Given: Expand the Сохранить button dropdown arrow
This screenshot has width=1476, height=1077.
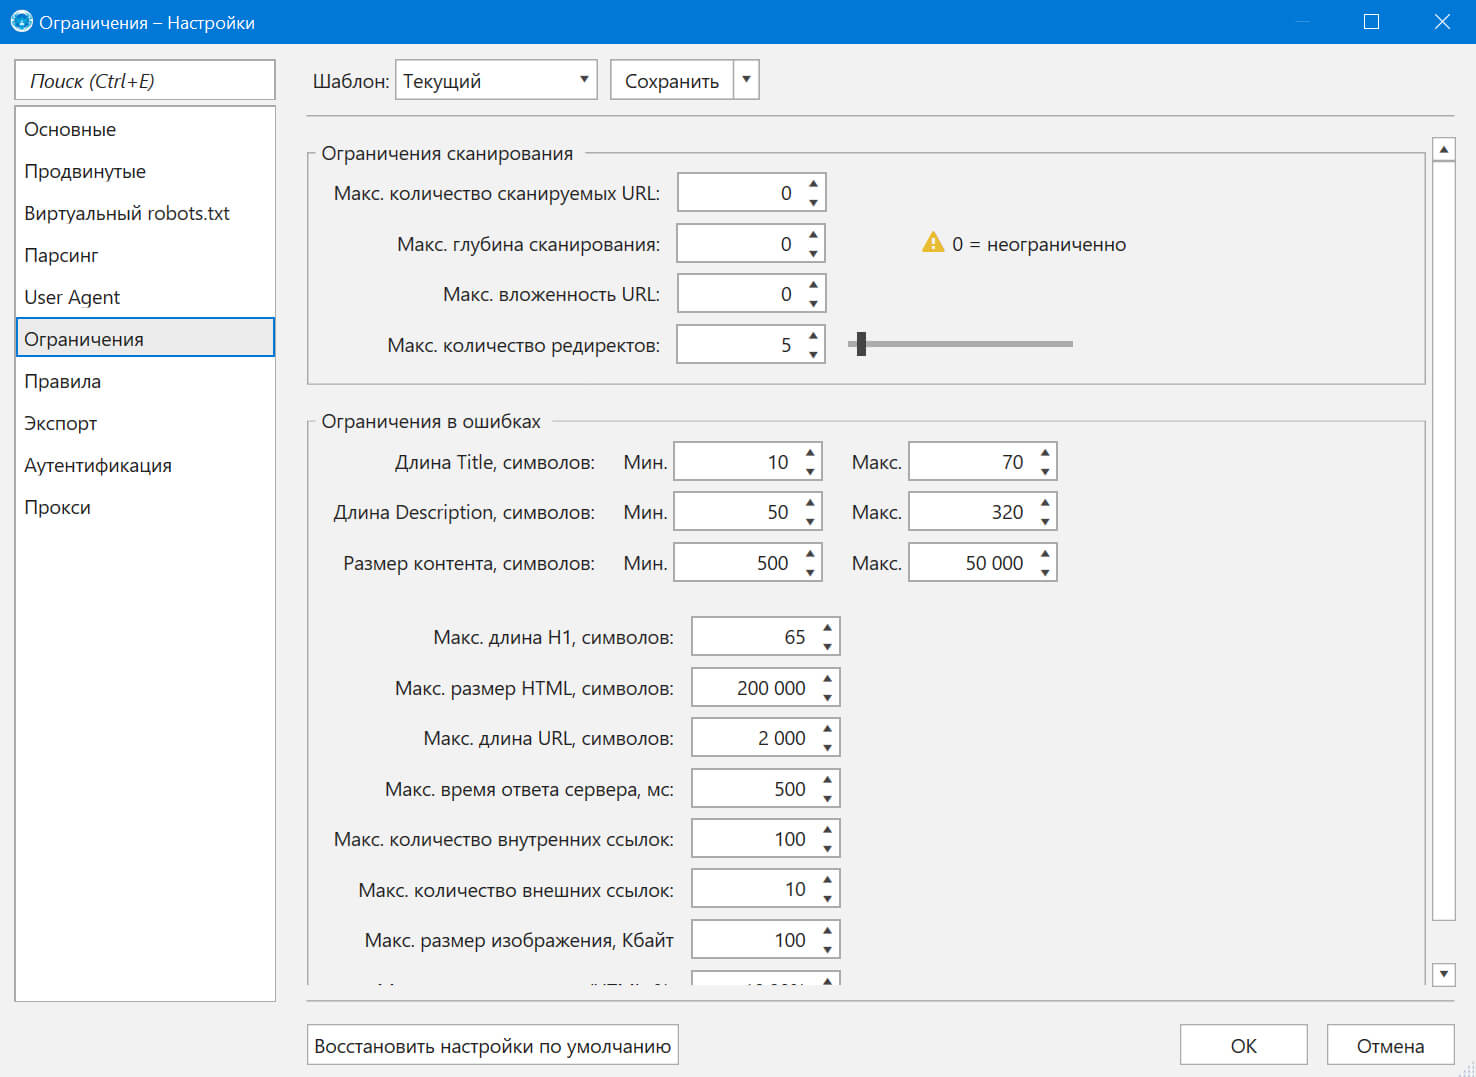Looking at the screenshot, I should click(x=746, y=80).
